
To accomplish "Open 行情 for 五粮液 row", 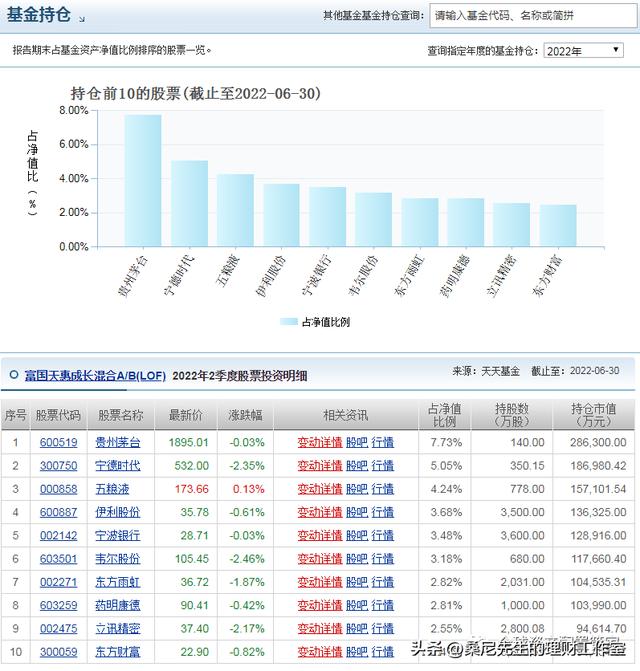I will (382, 489).
